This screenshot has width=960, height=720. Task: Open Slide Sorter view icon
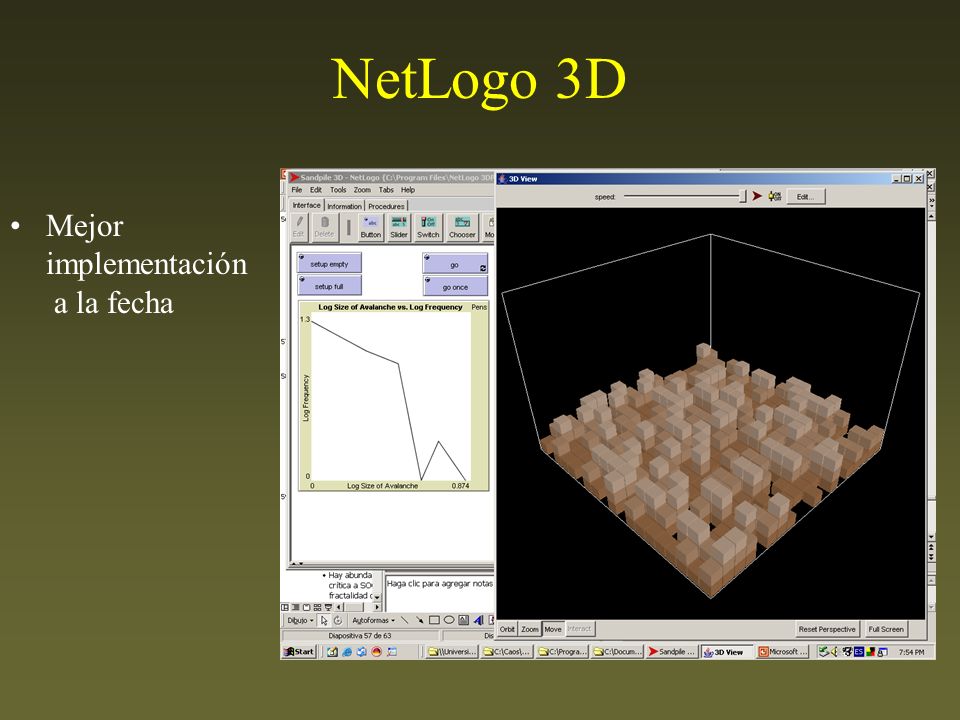317,607
